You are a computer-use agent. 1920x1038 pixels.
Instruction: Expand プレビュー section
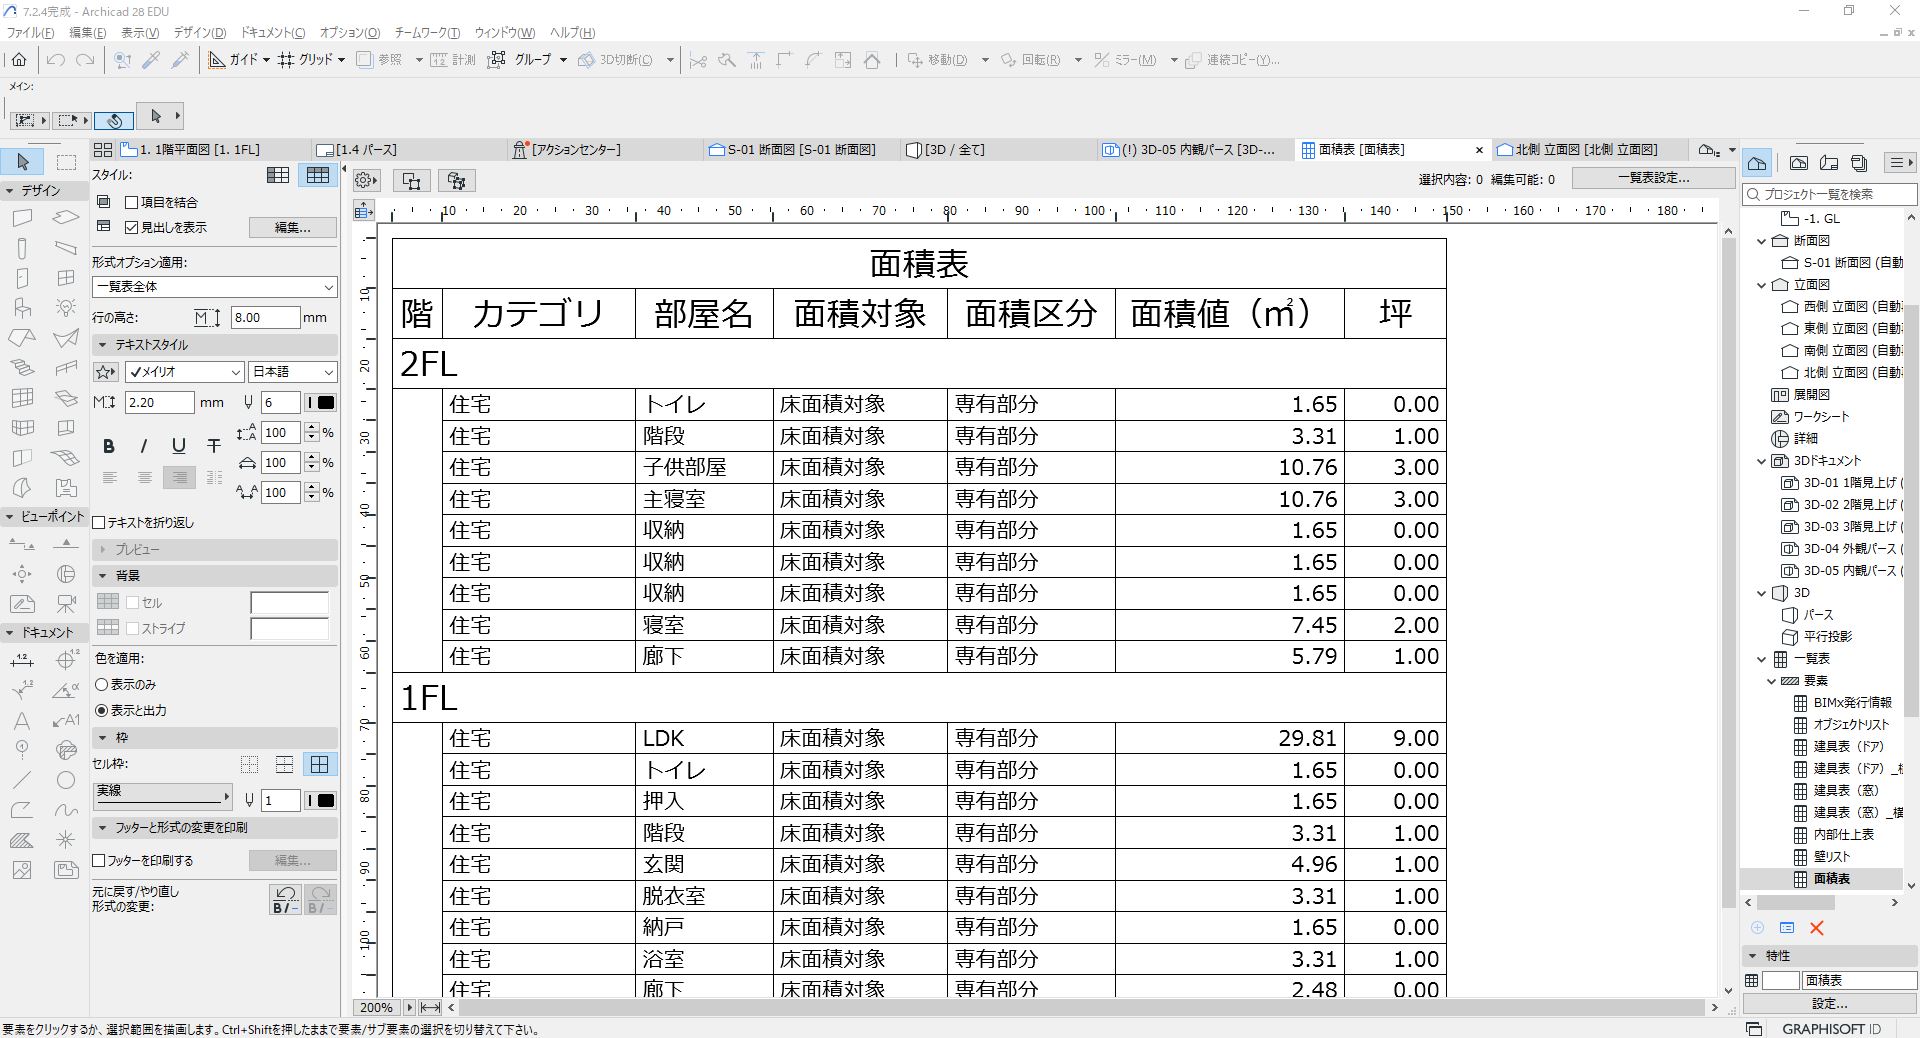click(102, 550)
